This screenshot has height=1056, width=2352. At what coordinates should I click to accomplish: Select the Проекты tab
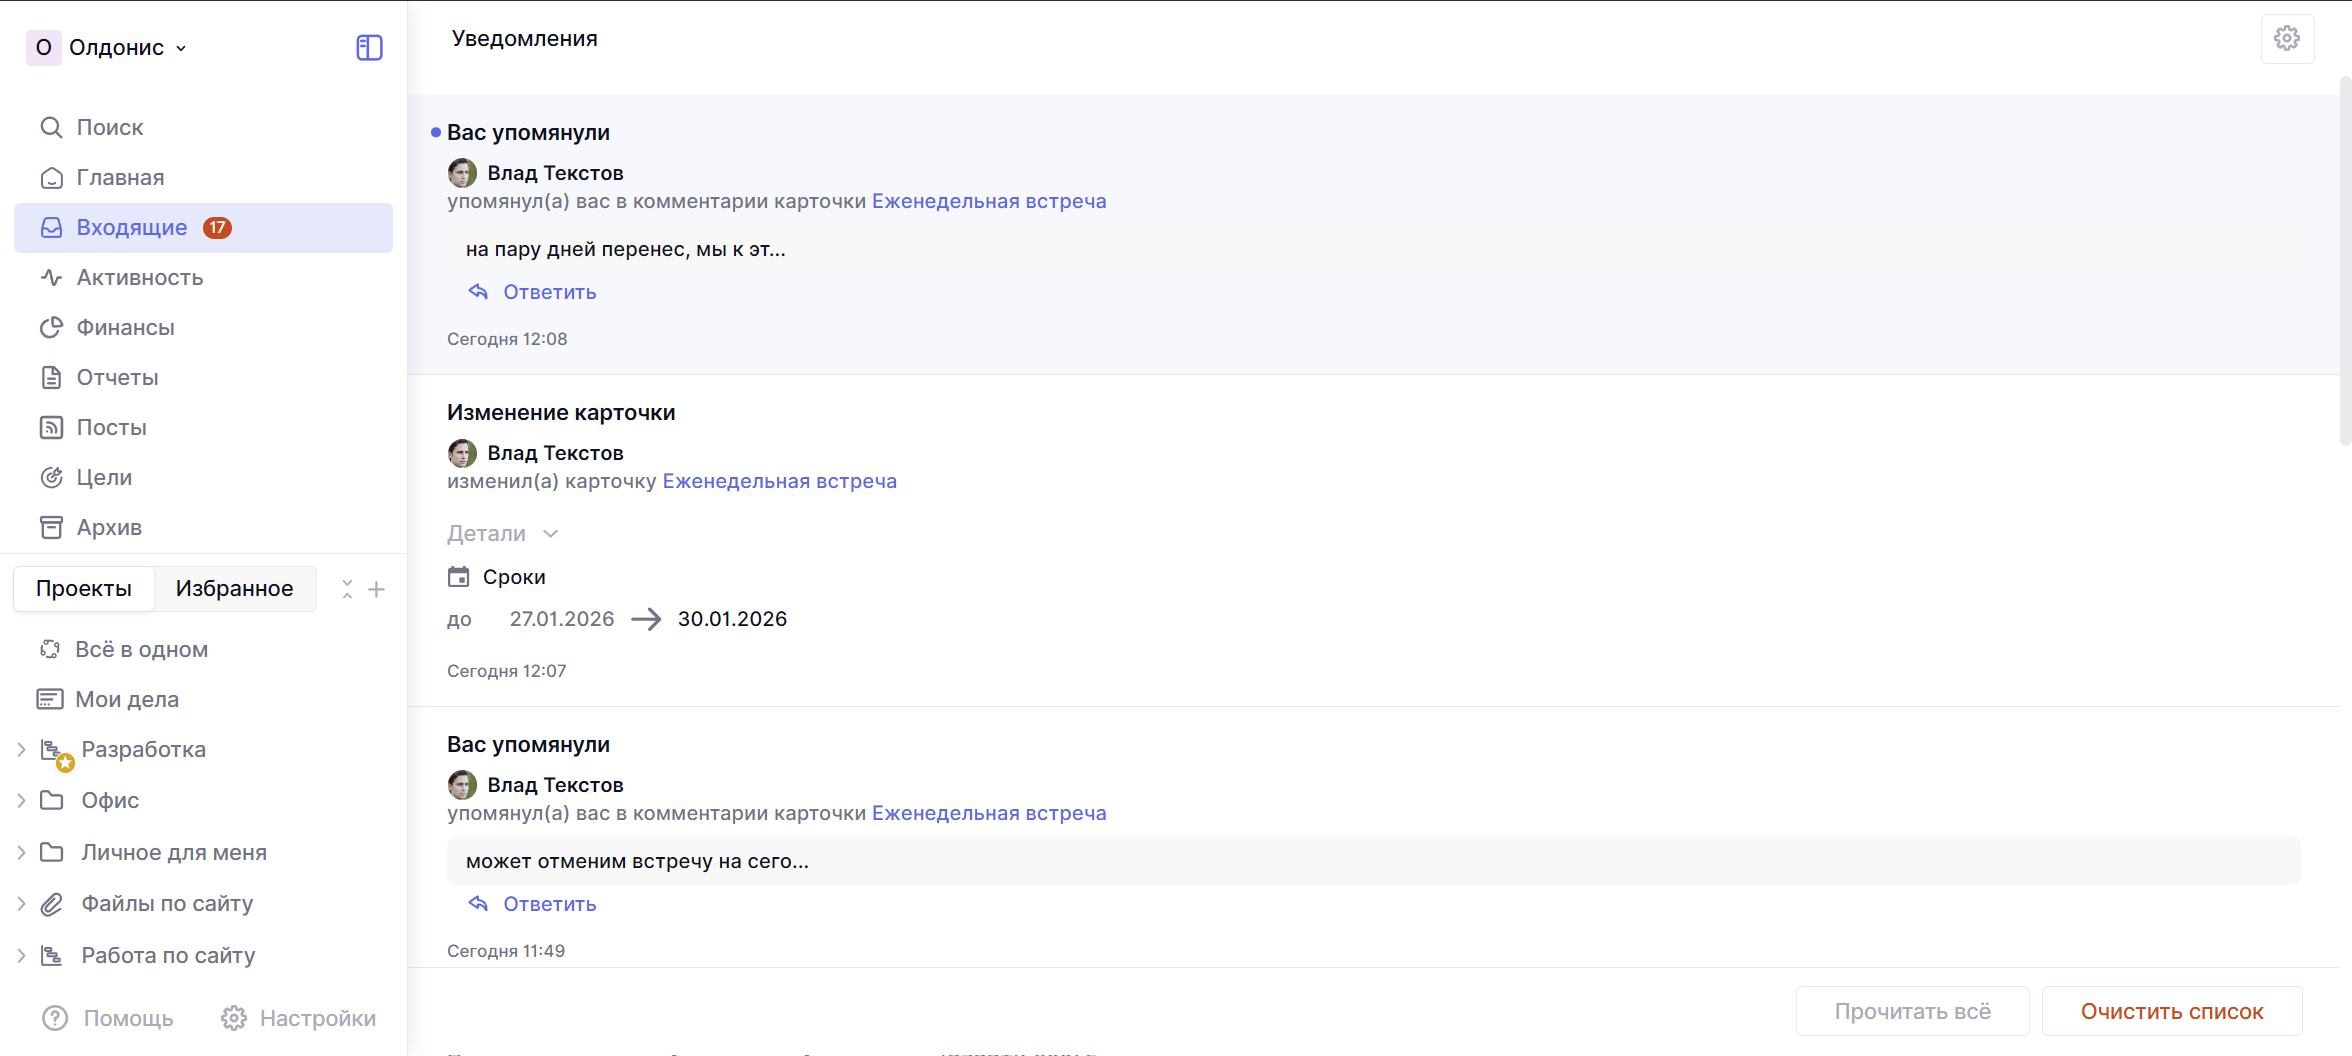click(x=84, y=589)
